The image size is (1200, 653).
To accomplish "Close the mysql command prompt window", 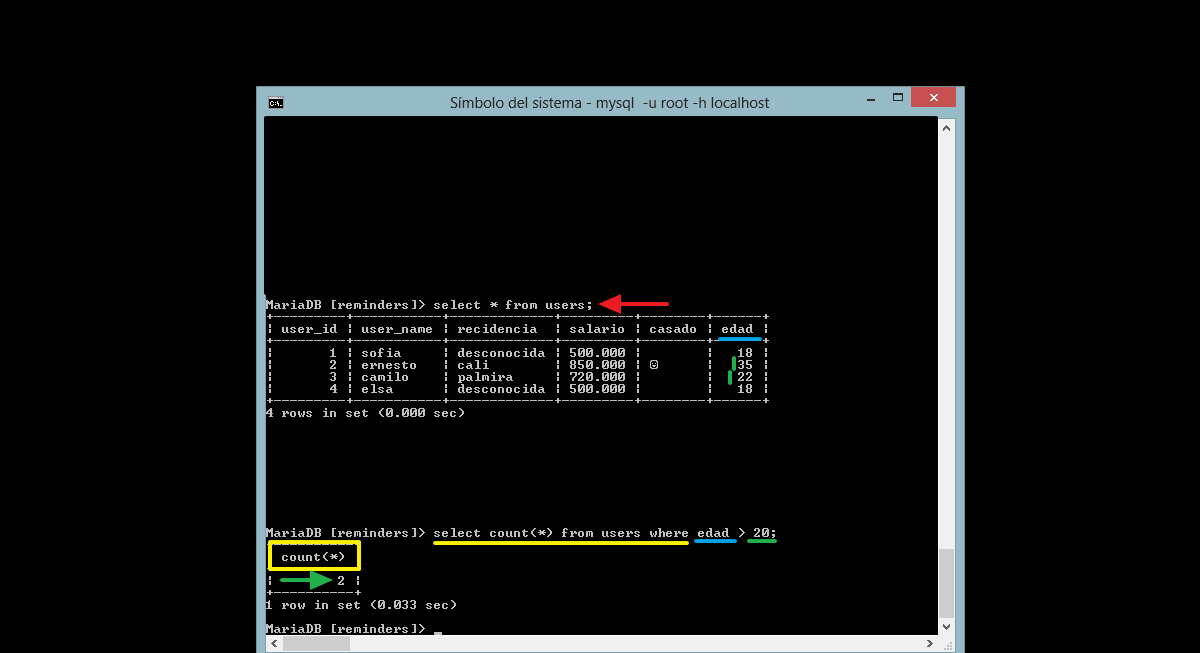I will tap(933, 98).
